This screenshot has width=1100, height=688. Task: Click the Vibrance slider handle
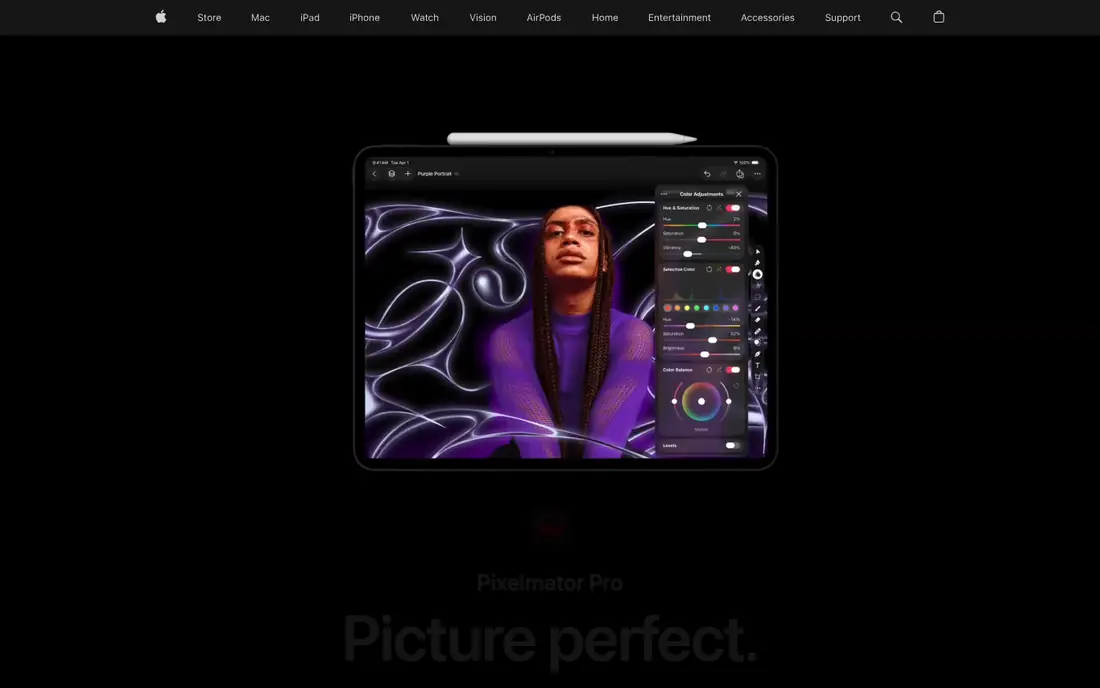point(688,254)
